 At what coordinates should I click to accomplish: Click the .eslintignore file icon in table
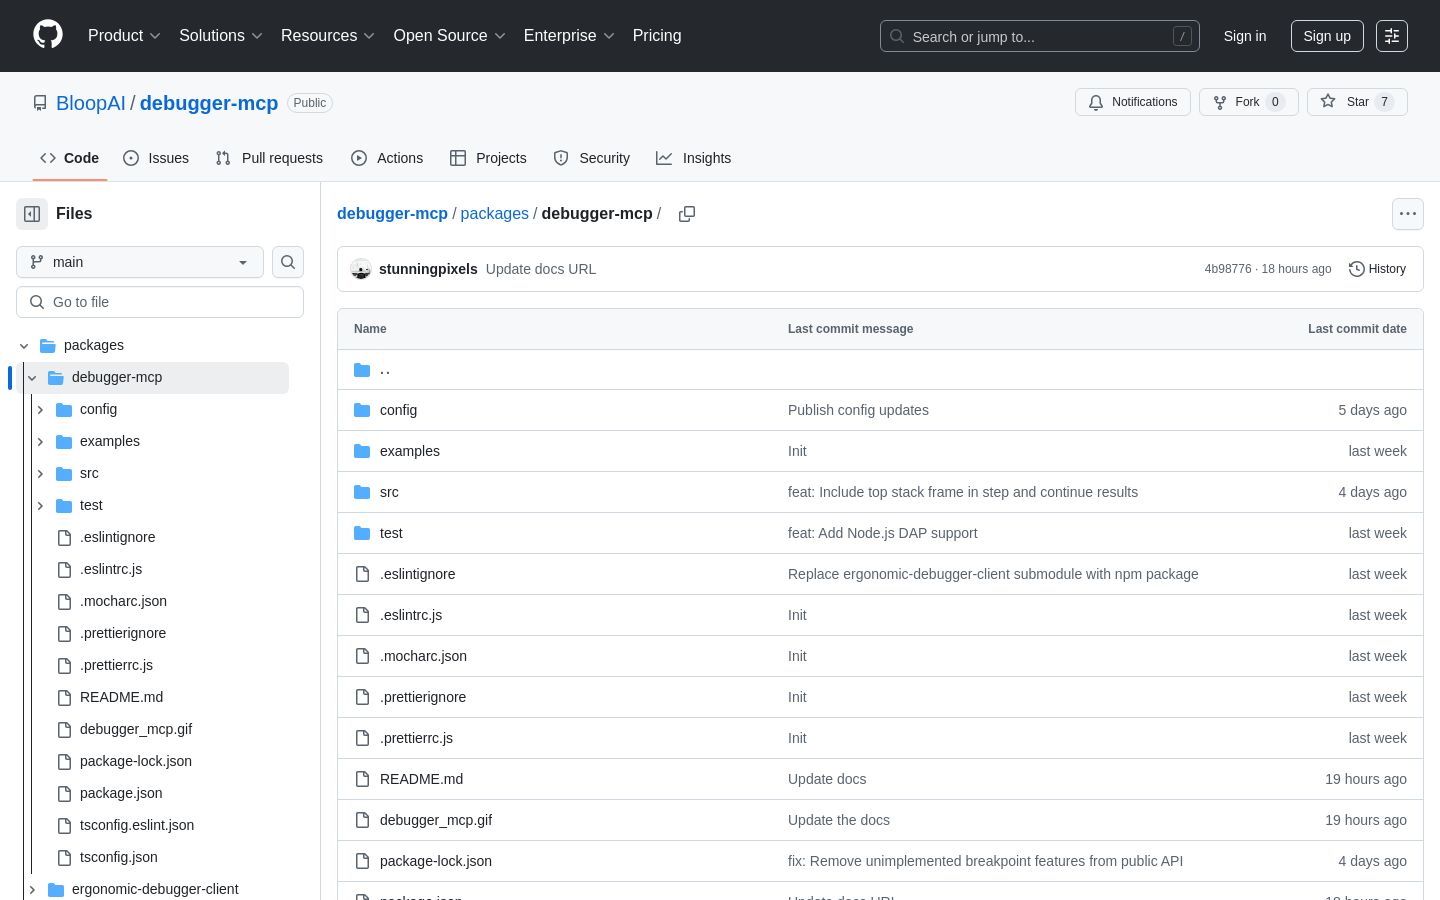(362, 574)
